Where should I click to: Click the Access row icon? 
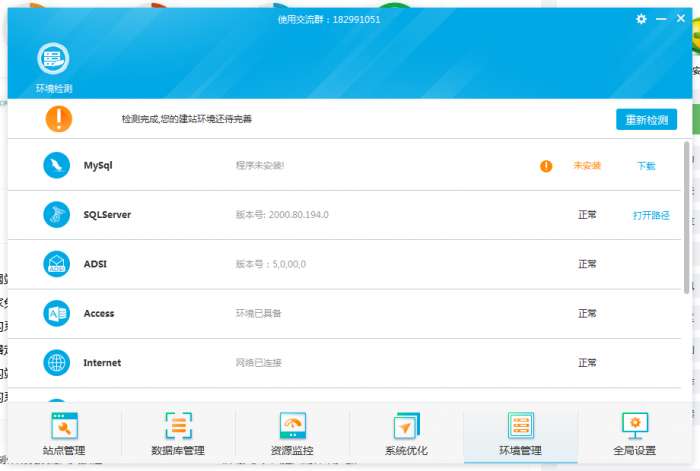[x=57, y=313]
